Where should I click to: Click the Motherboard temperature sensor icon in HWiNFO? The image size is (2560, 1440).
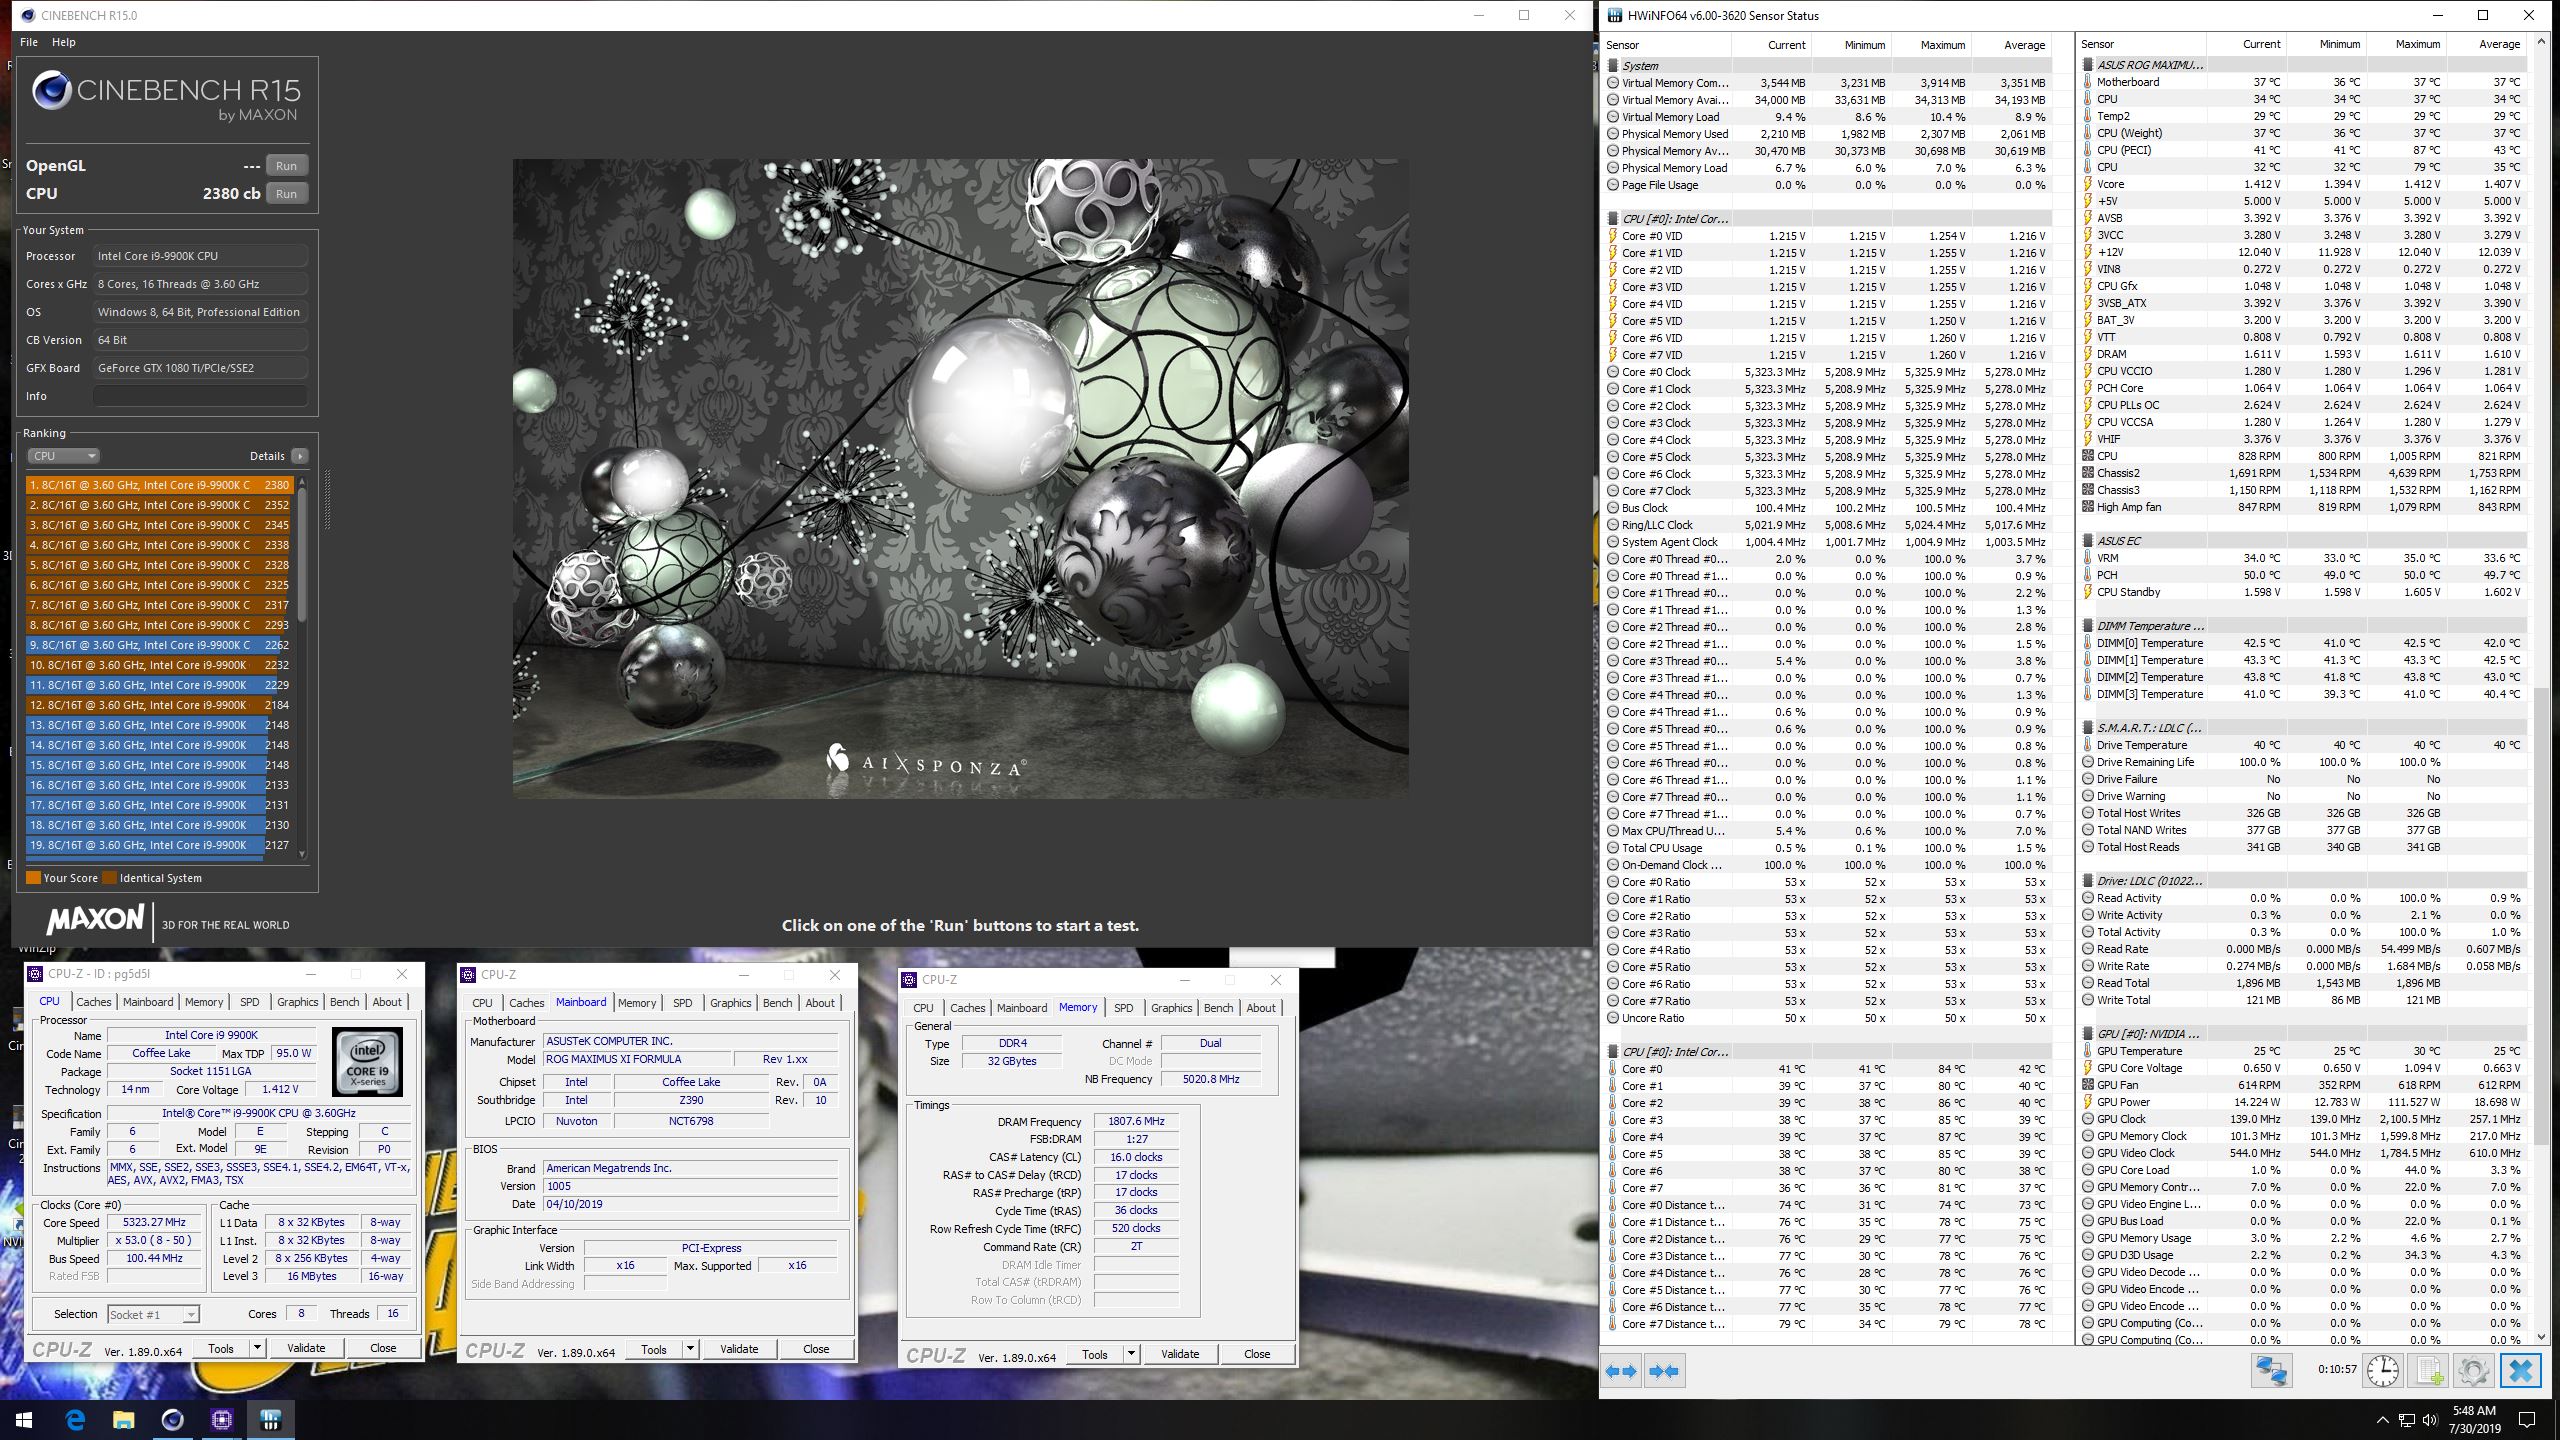2088,82
